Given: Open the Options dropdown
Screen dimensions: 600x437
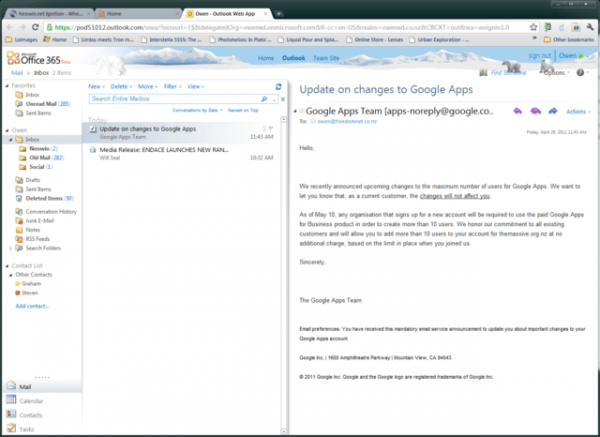Looking at the screenshot, I should (556, 73).
